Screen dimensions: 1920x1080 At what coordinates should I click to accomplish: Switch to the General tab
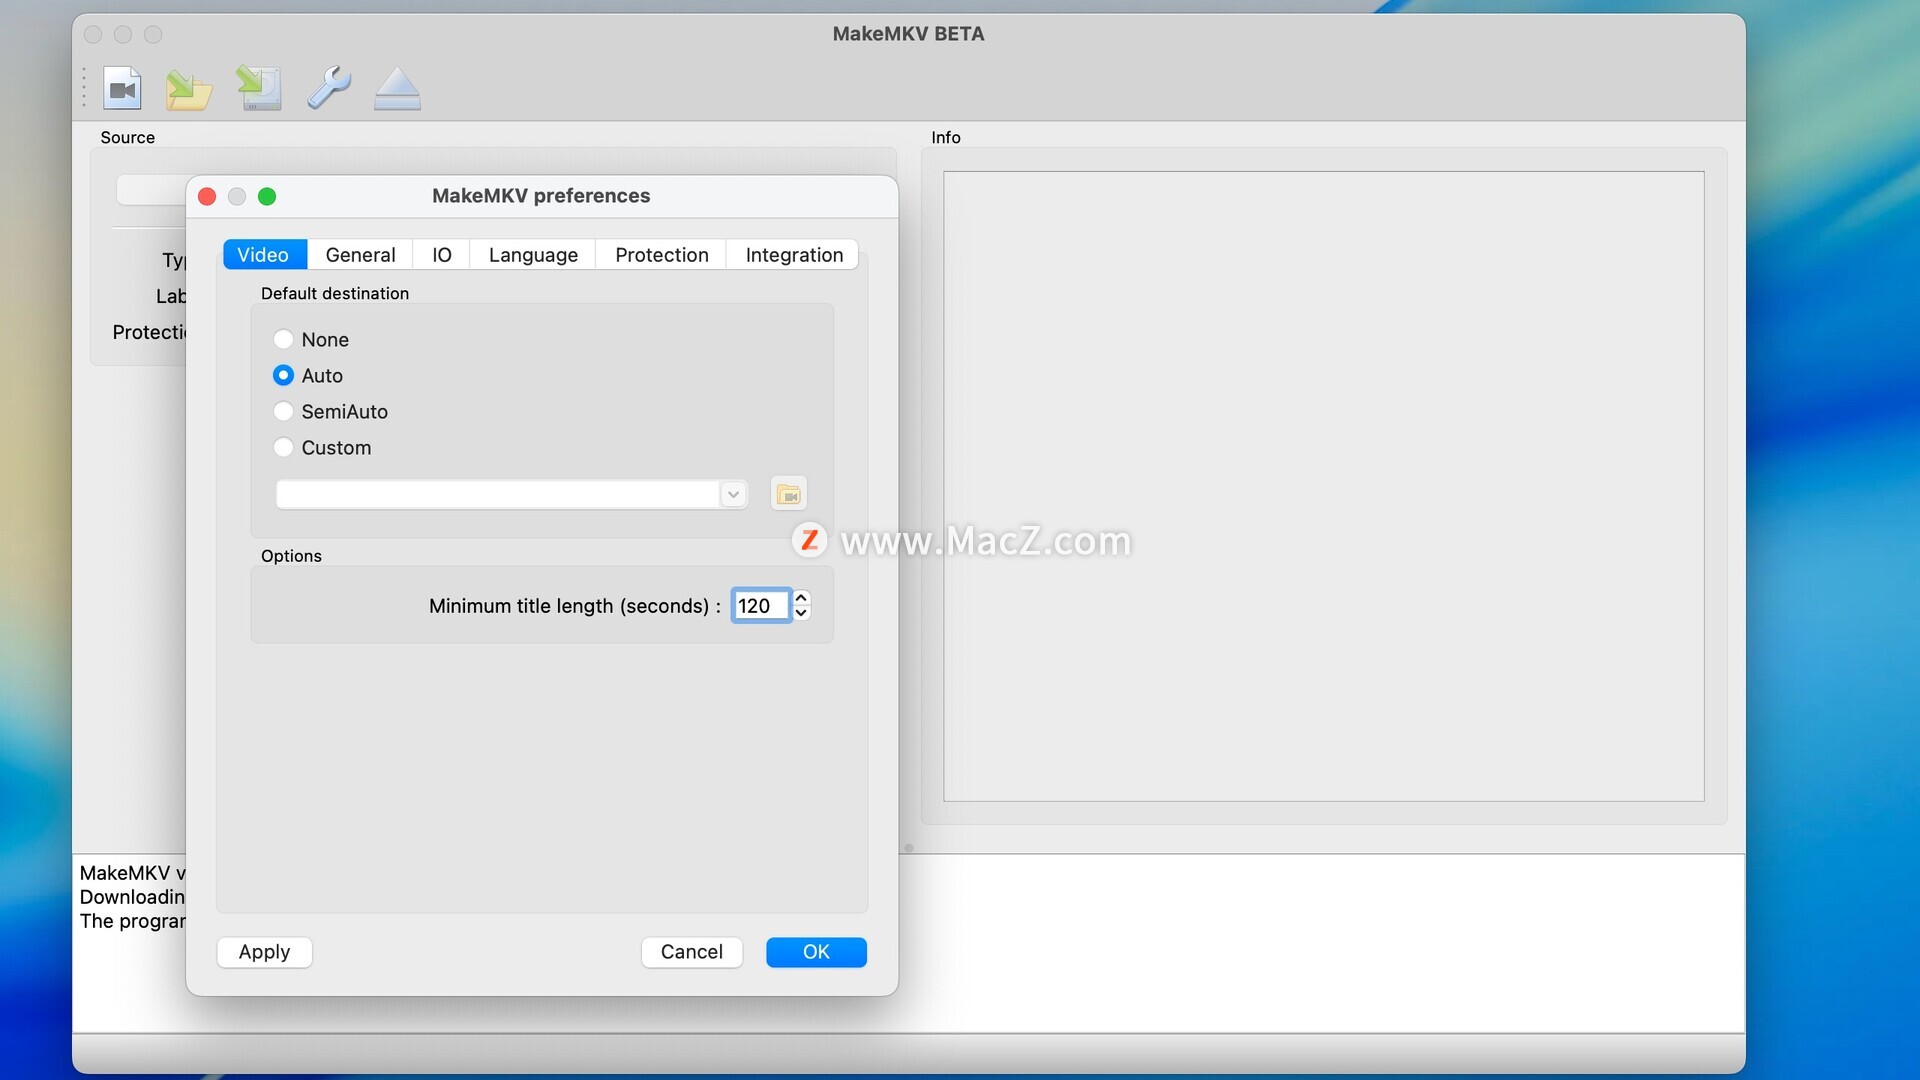[x=360, y=255]
